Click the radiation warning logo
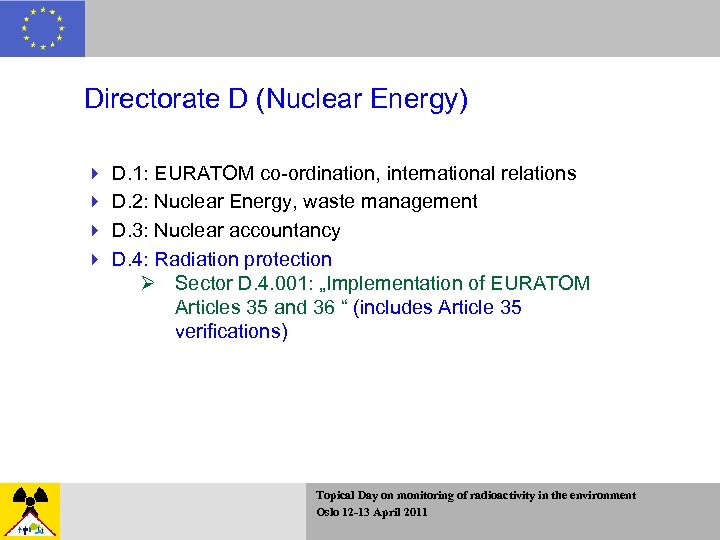 click(x=30, y=512)
